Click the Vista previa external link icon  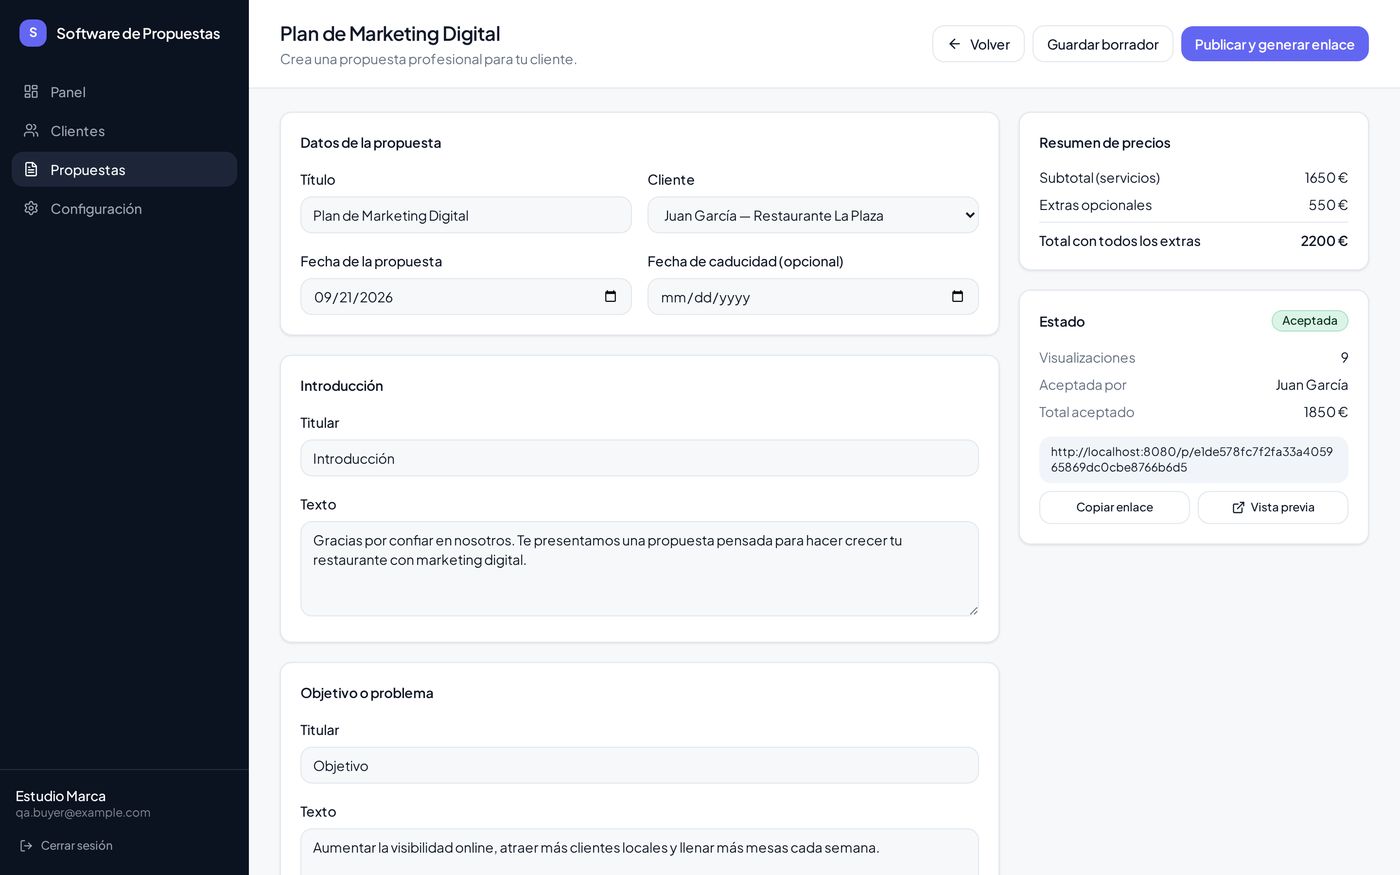1238,508
